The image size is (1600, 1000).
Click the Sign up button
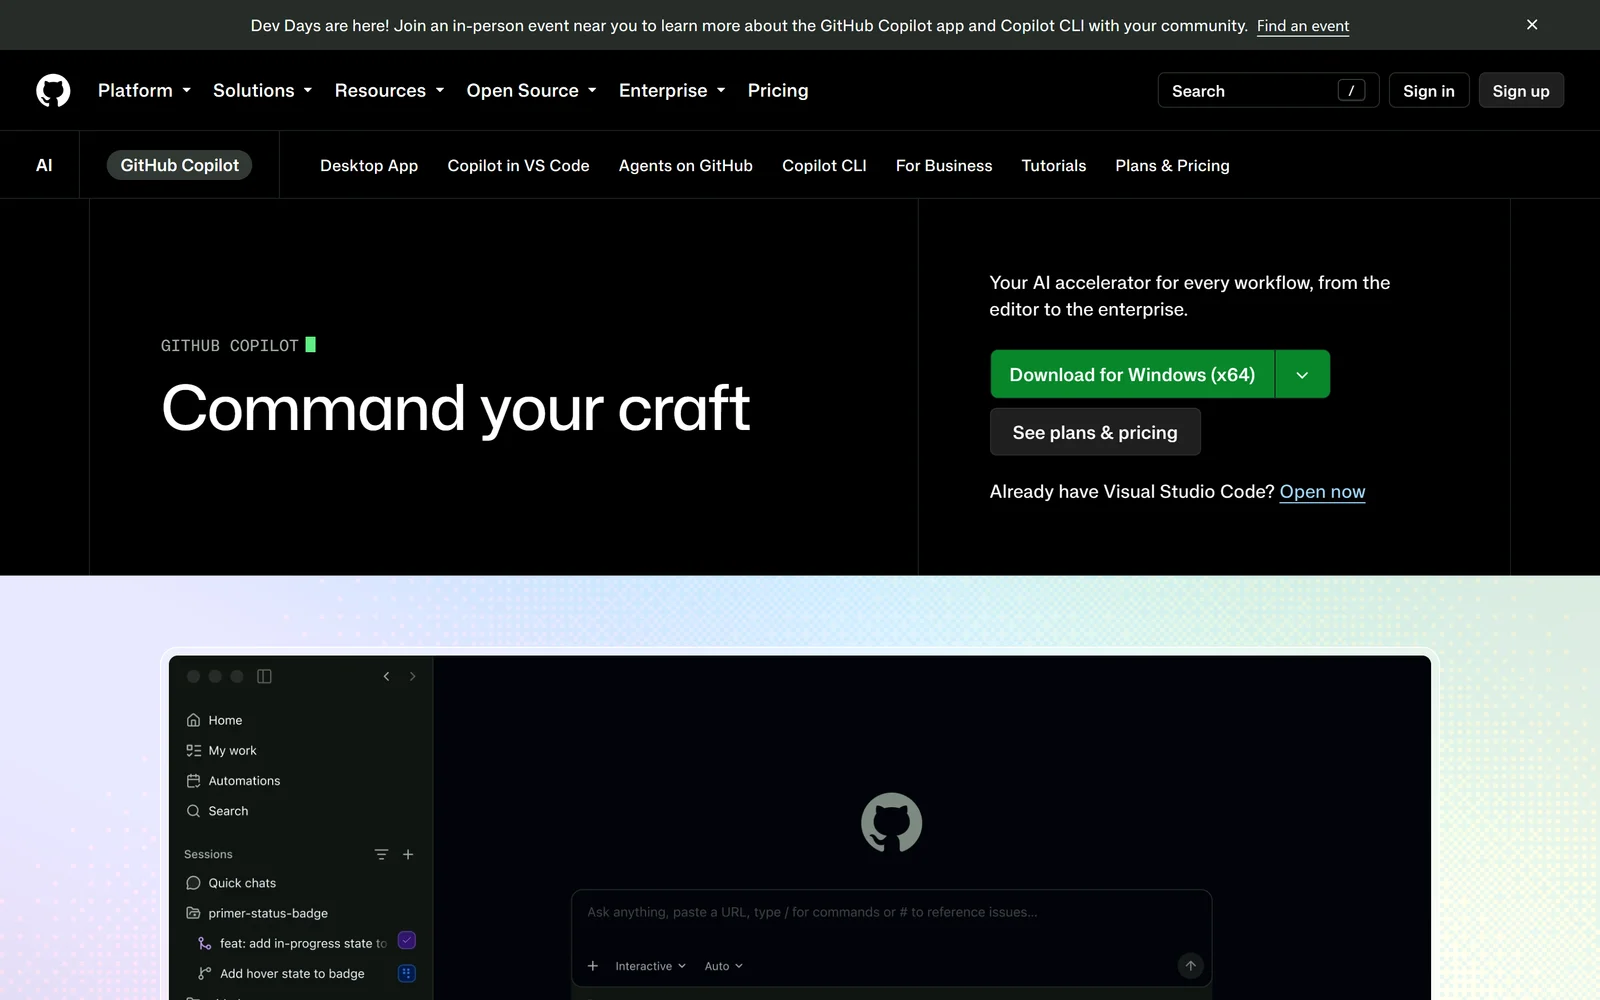click(1521, 90)
